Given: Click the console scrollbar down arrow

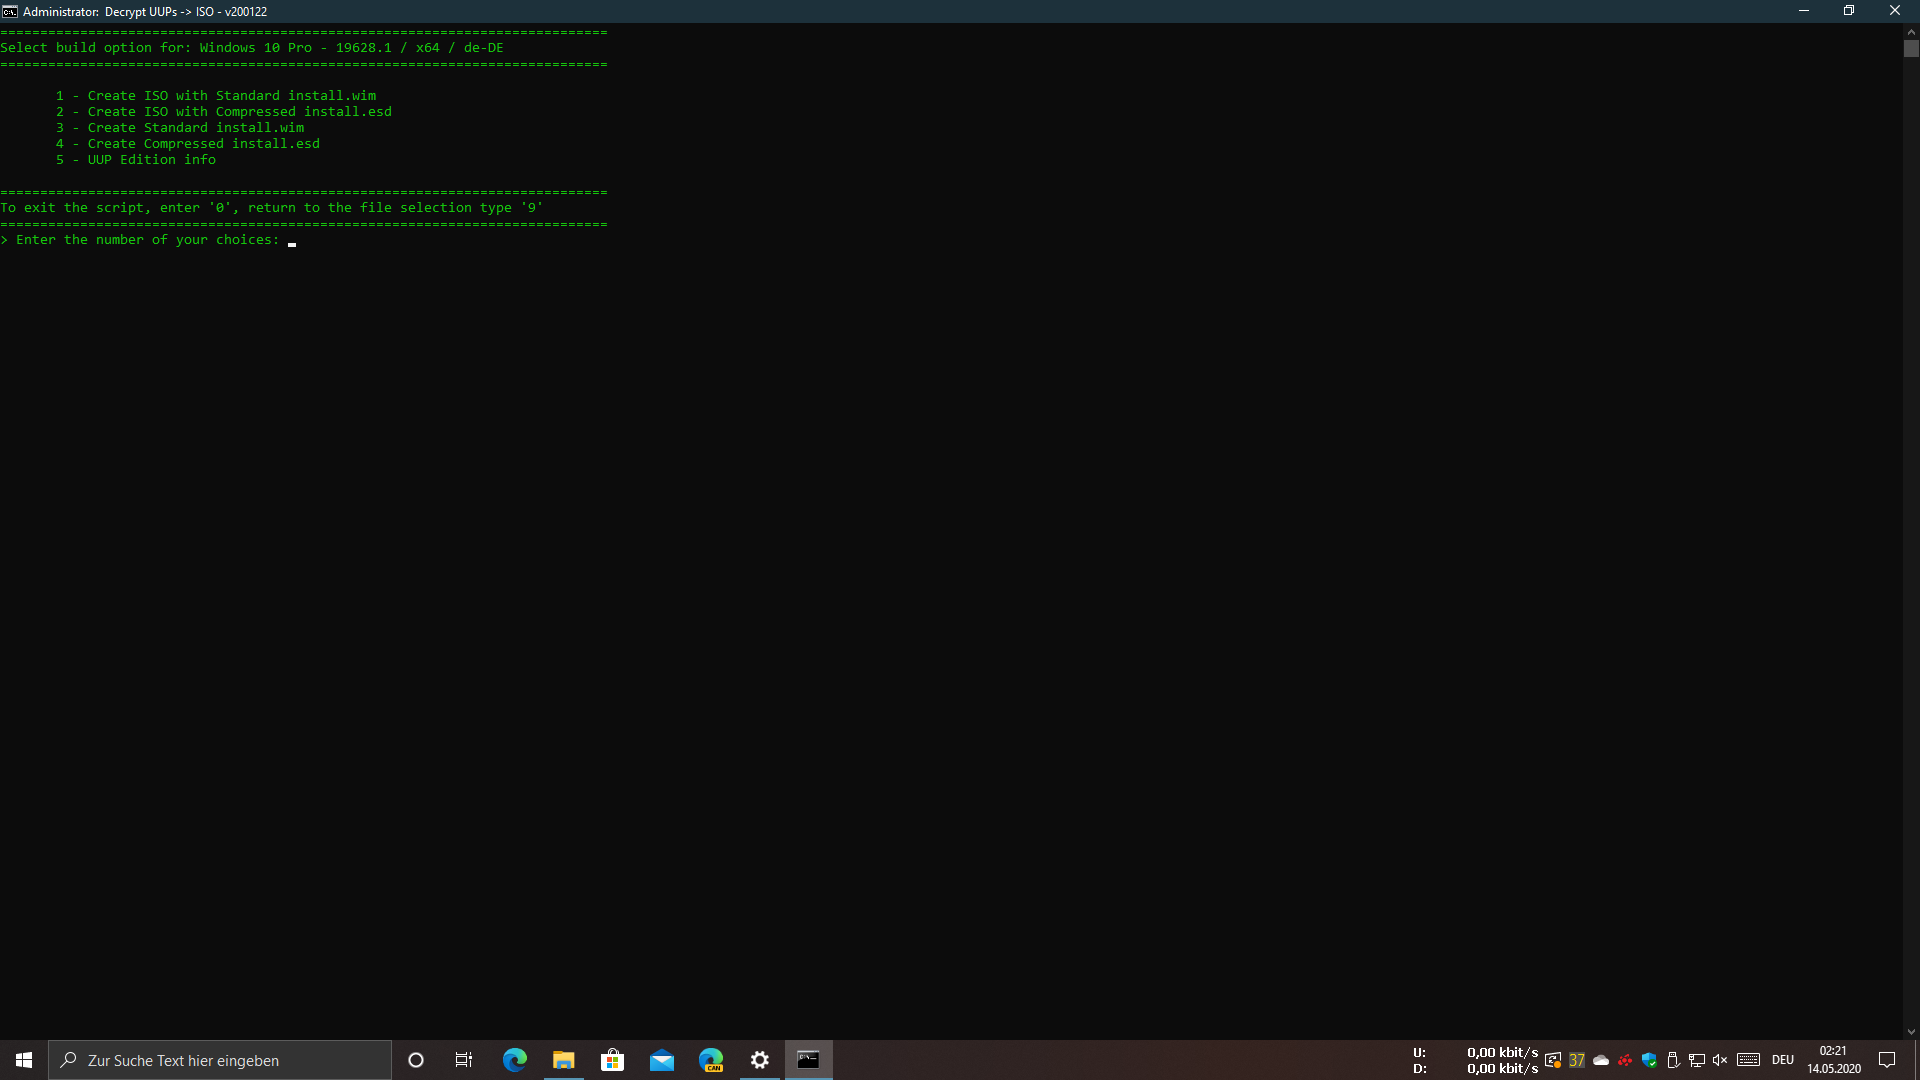Looking at the screenshot, I should pyautogui.click(x=1911, y=1032).
